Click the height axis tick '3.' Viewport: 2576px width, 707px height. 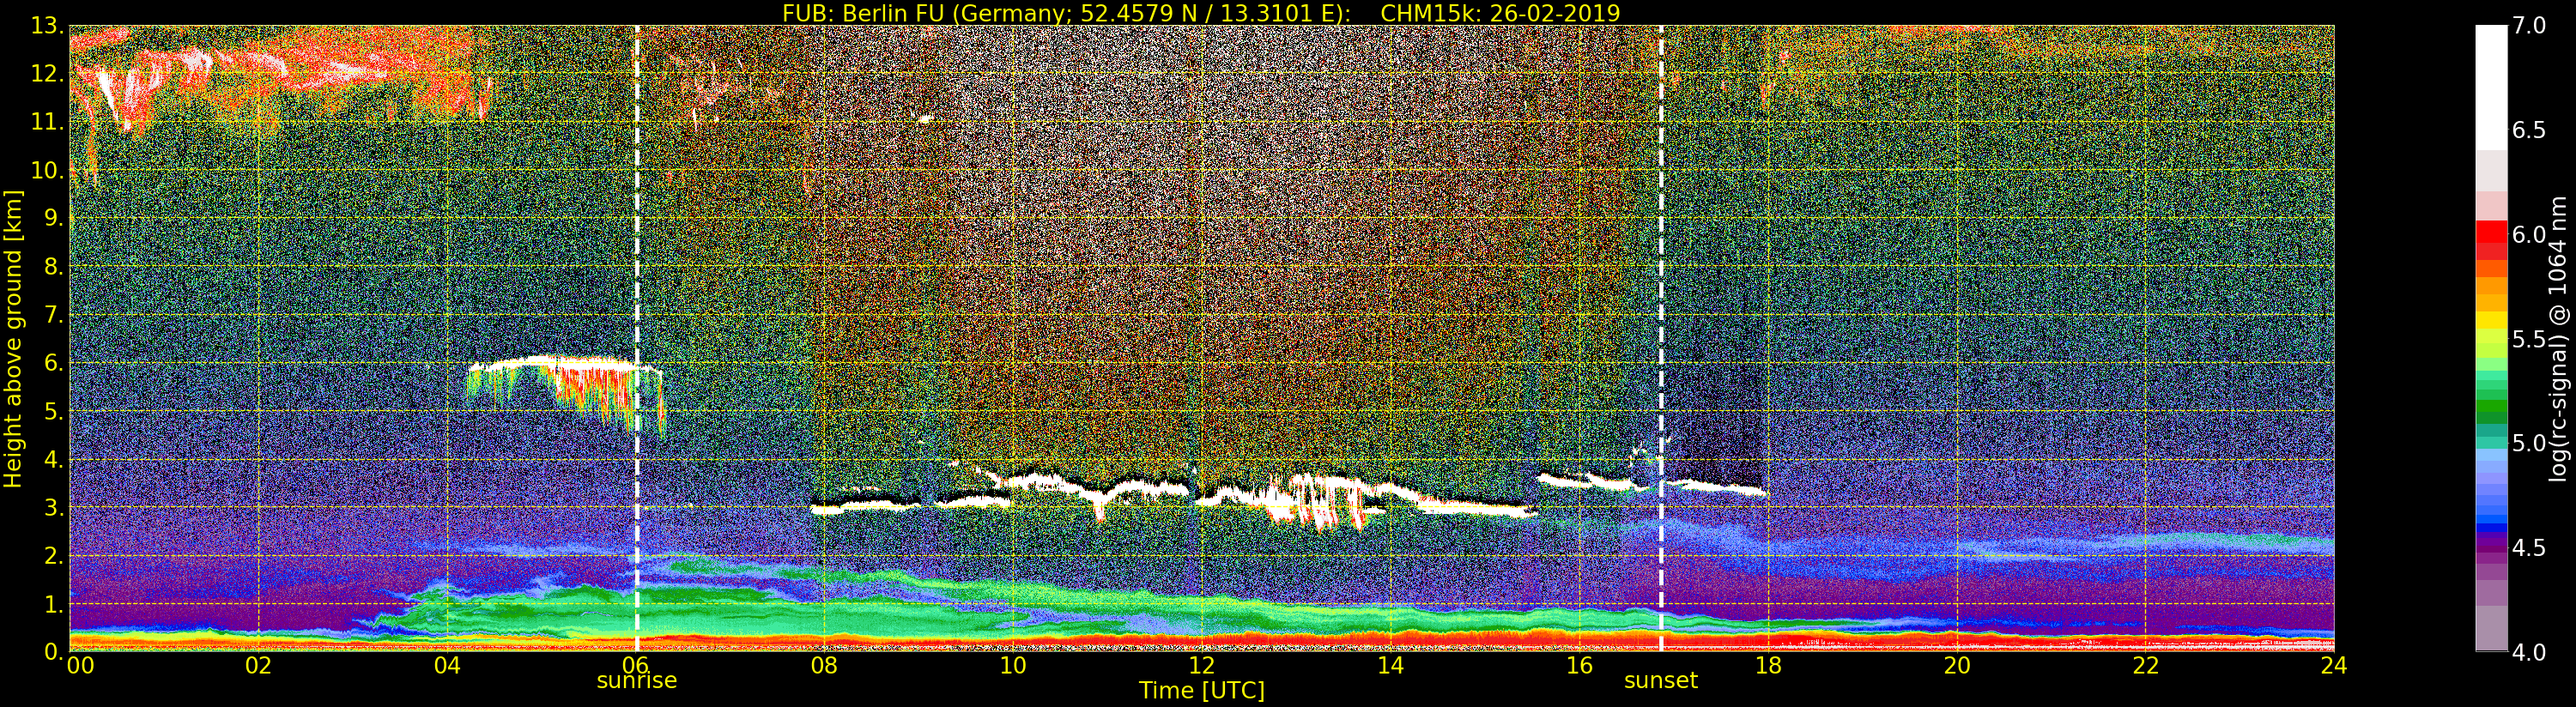coord(54,507)
